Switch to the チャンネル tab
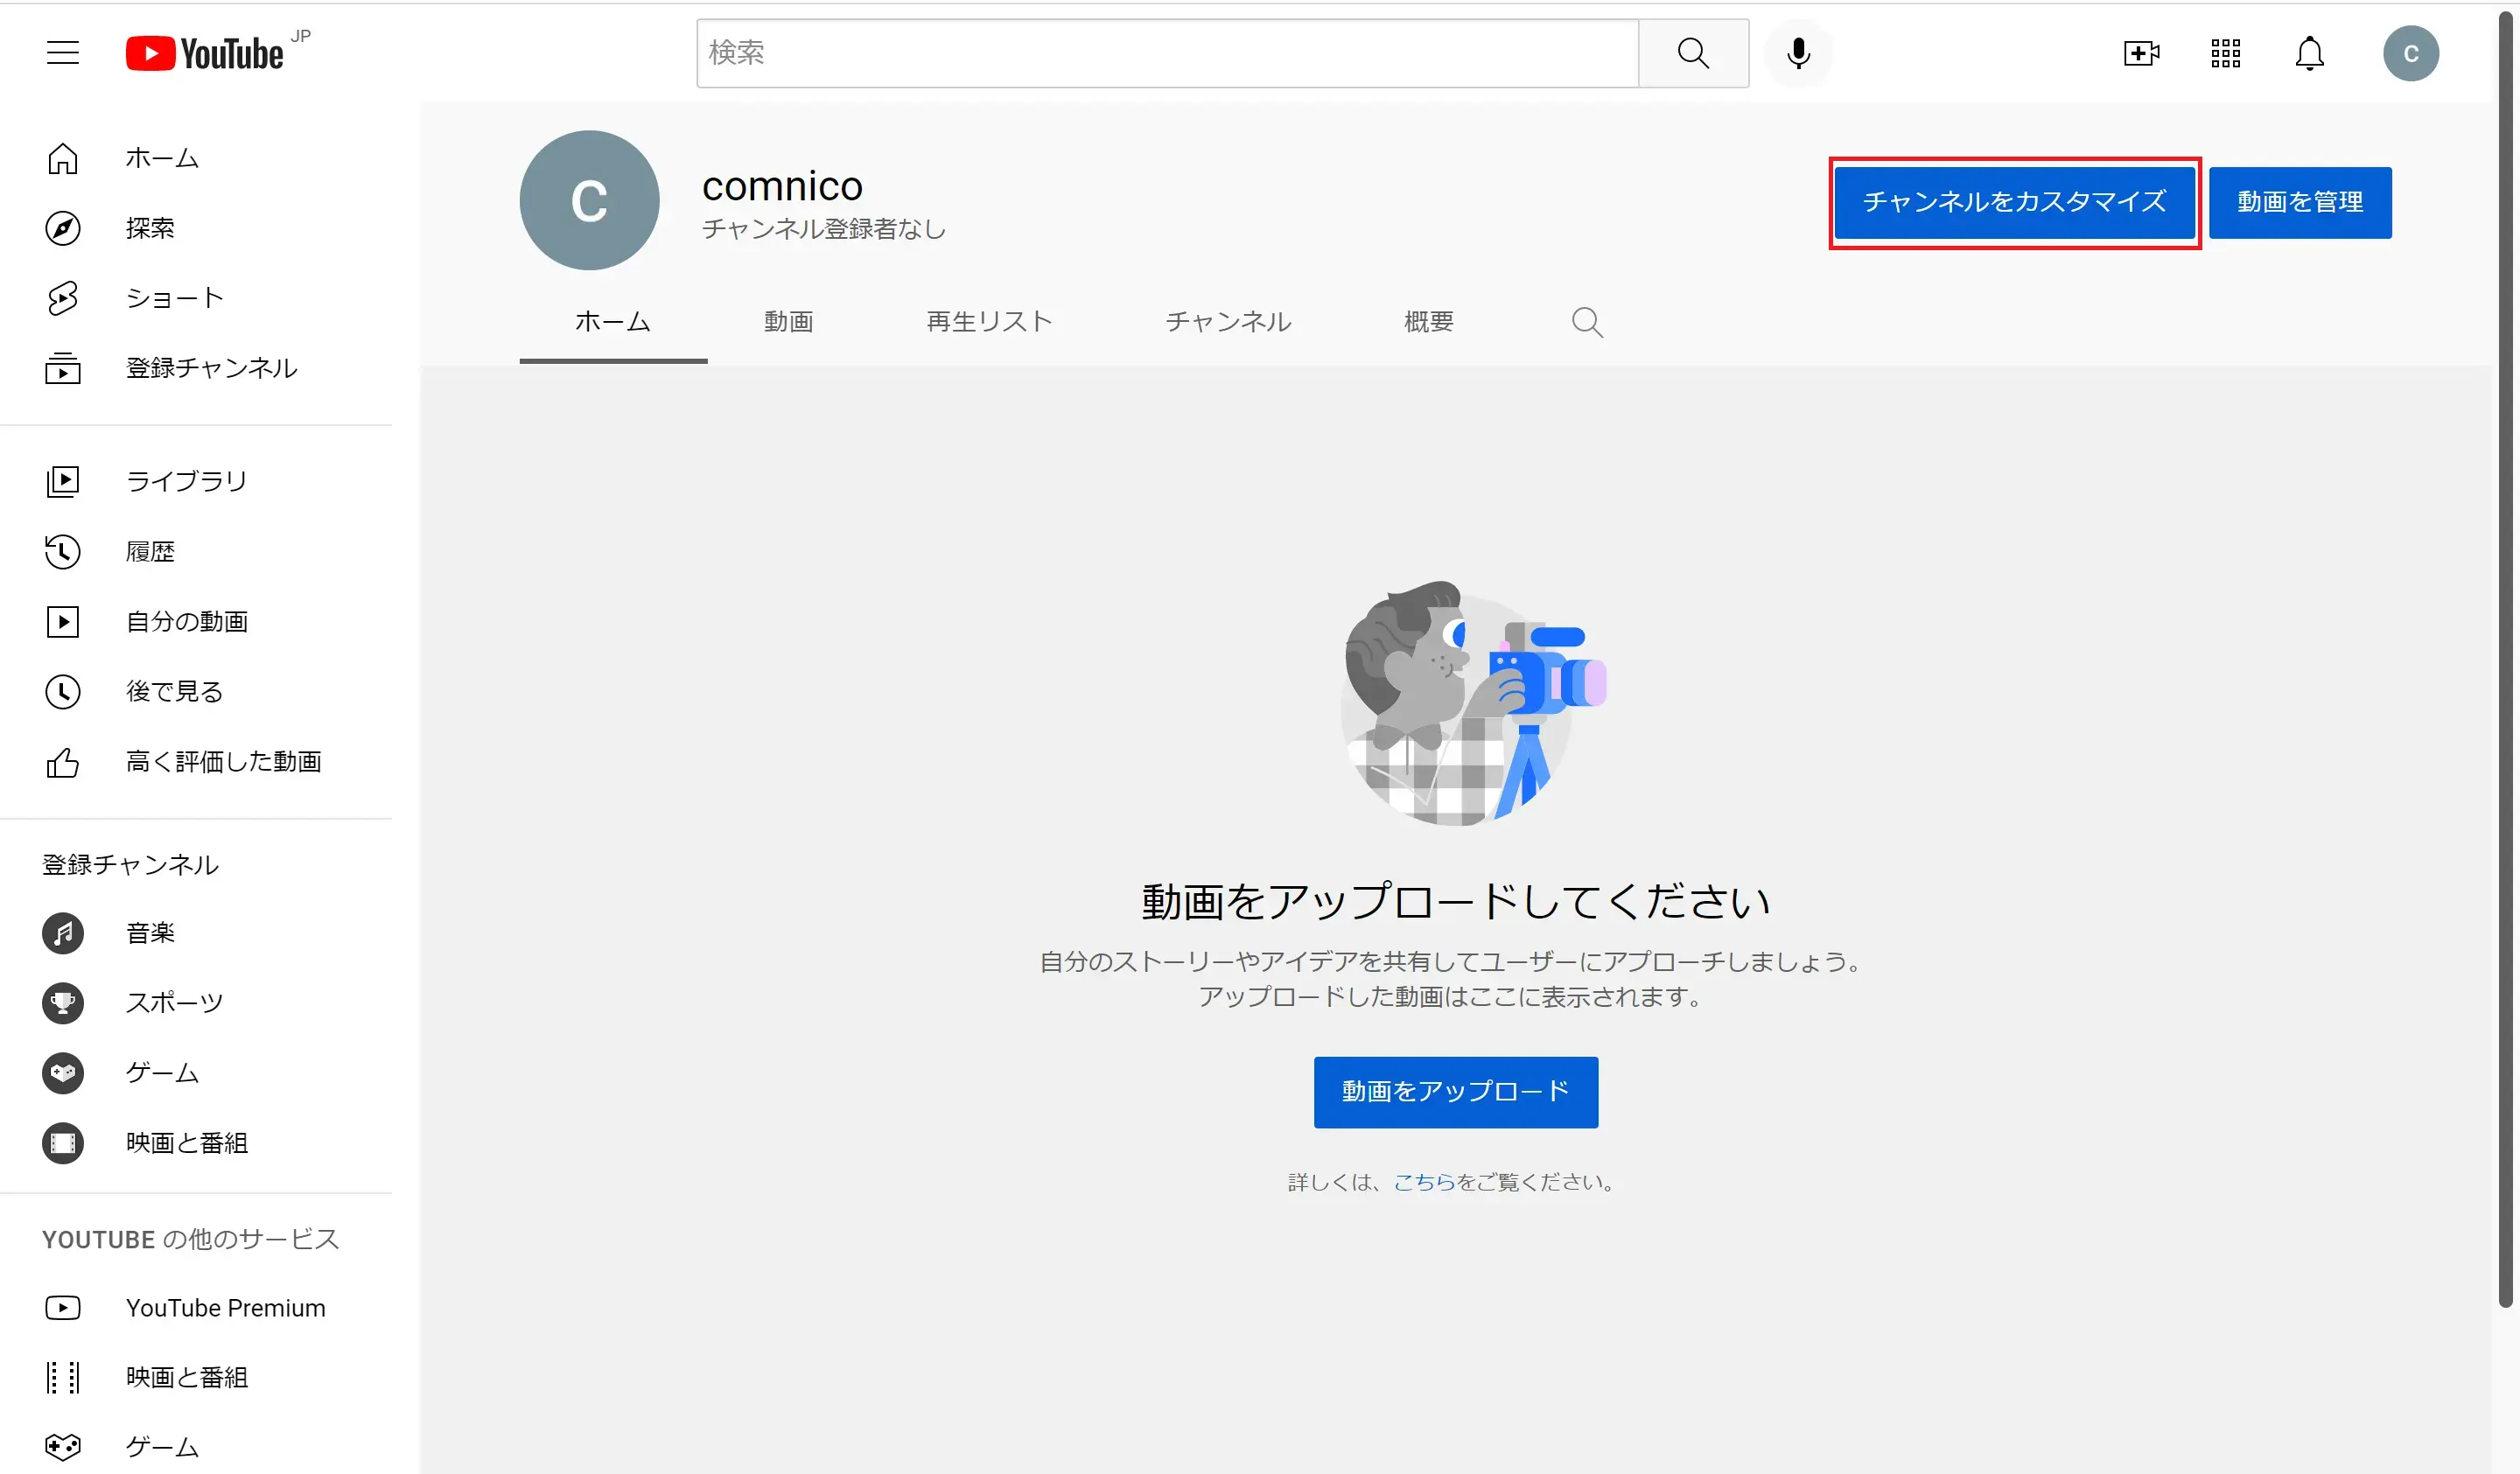 [1228, 322]
